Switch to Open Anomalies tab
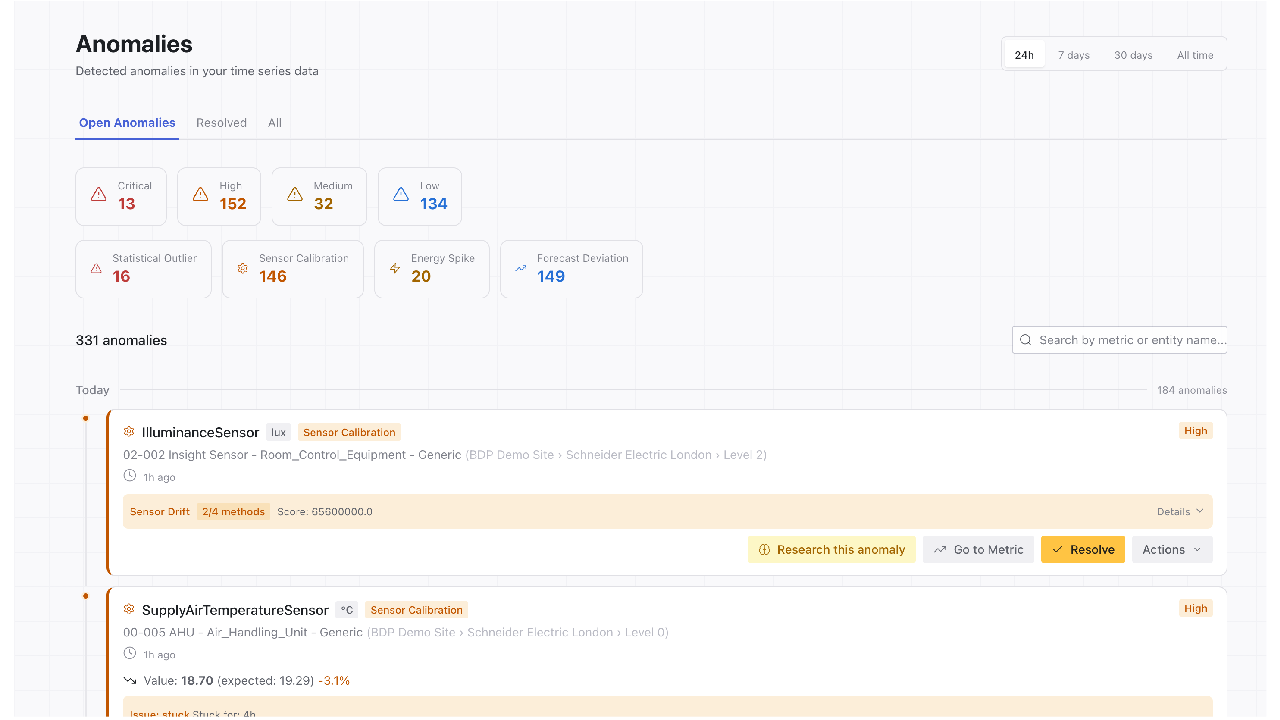 [x=127, y=123]
